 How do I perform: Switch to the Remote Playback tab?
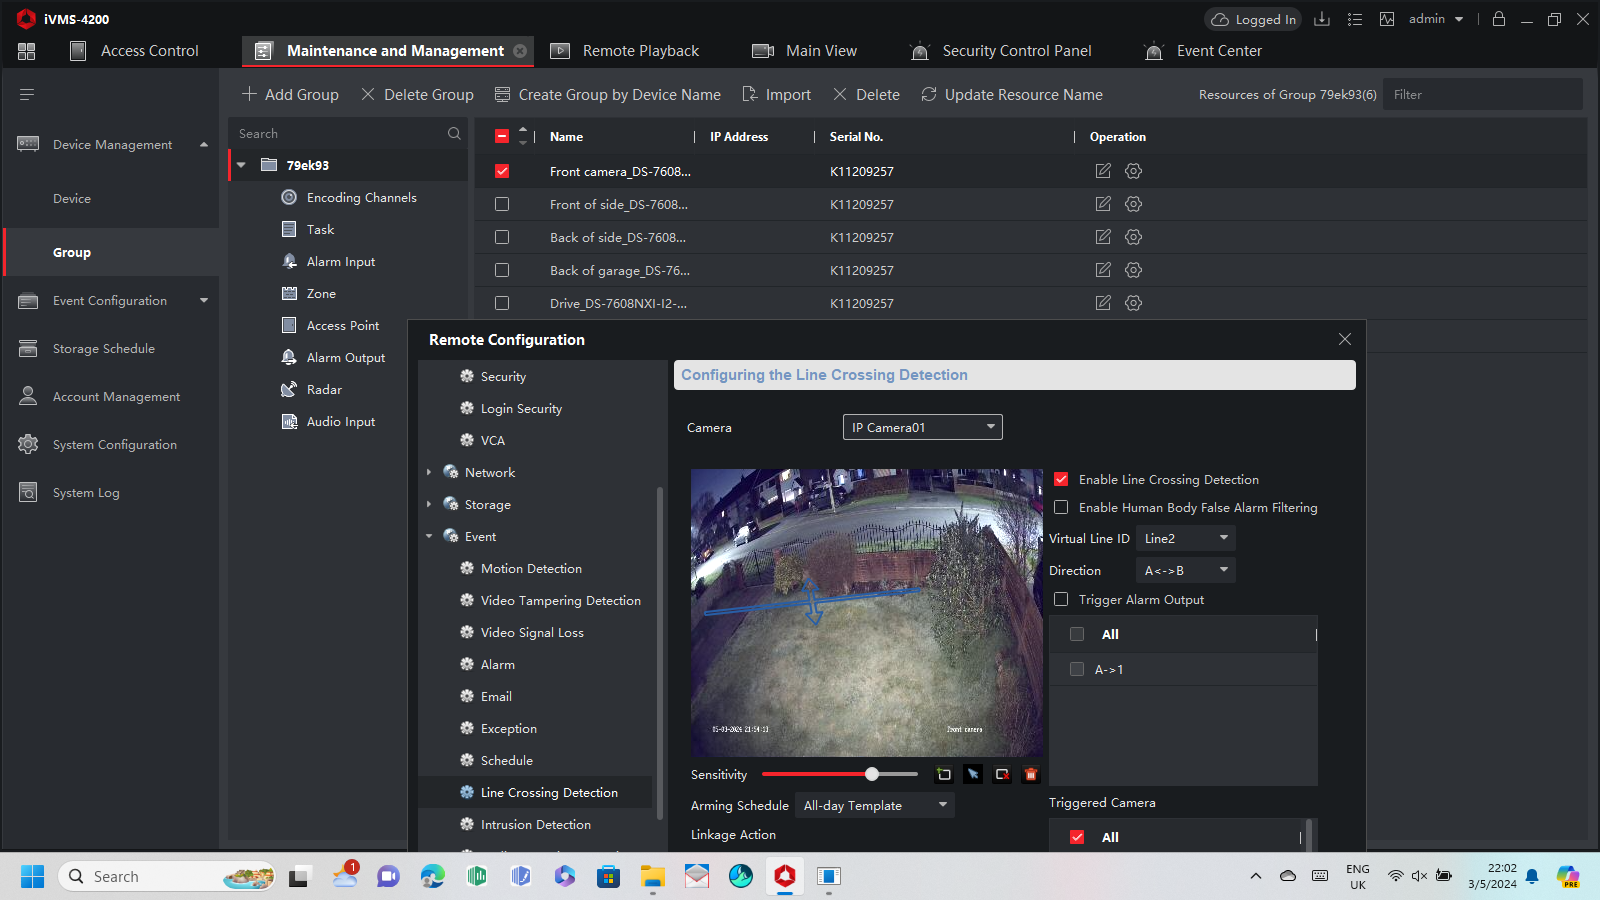click(640, 51)
